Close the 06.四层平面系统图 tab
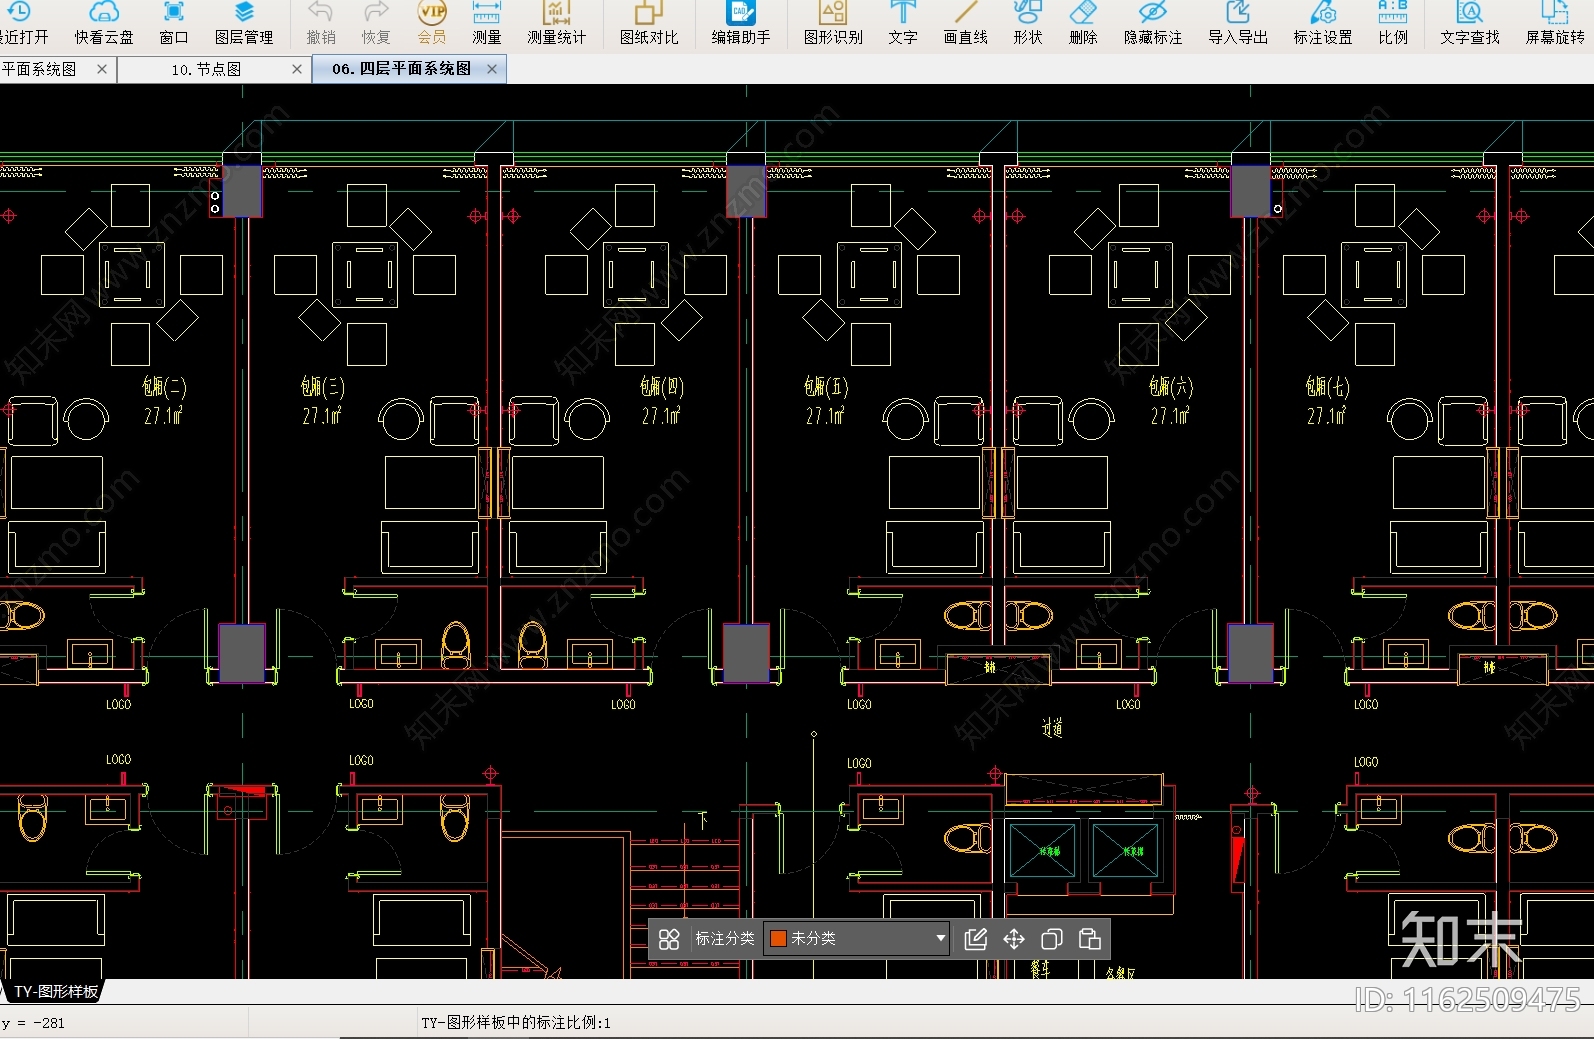 [x=492, y=69]
